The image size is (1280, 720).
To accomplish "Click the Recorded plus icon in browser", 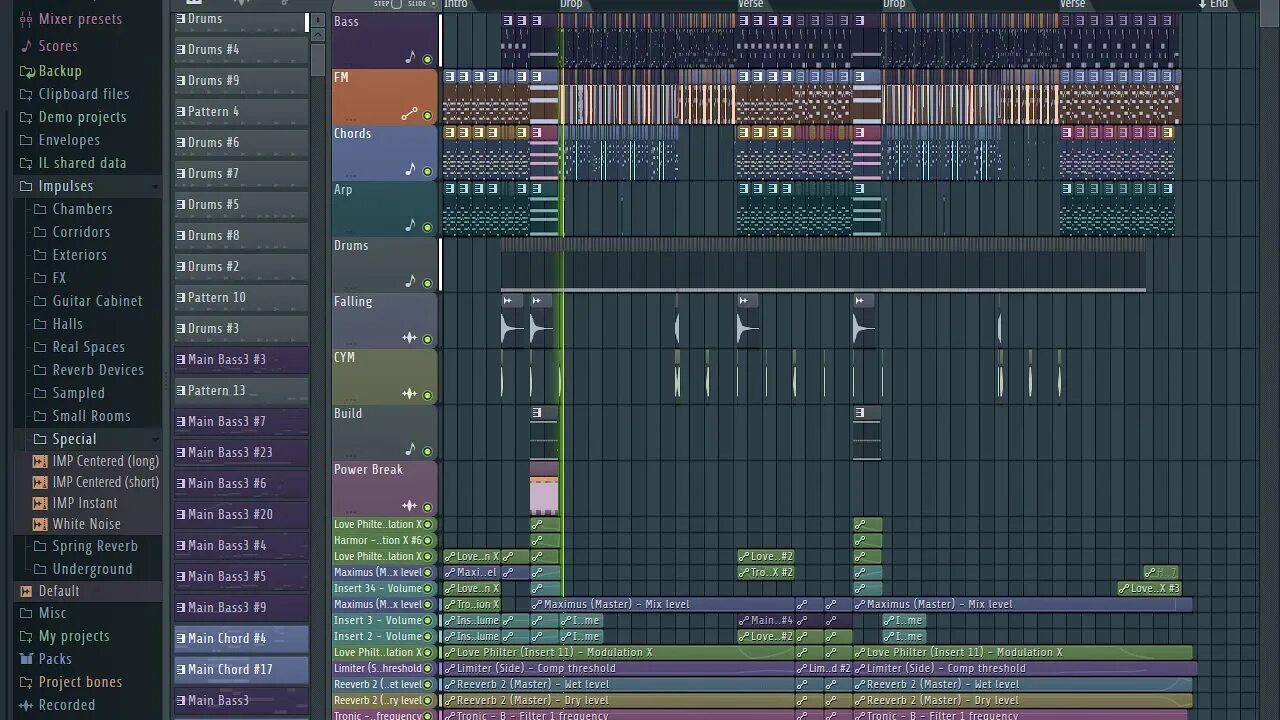I will [x=26, y=705].
